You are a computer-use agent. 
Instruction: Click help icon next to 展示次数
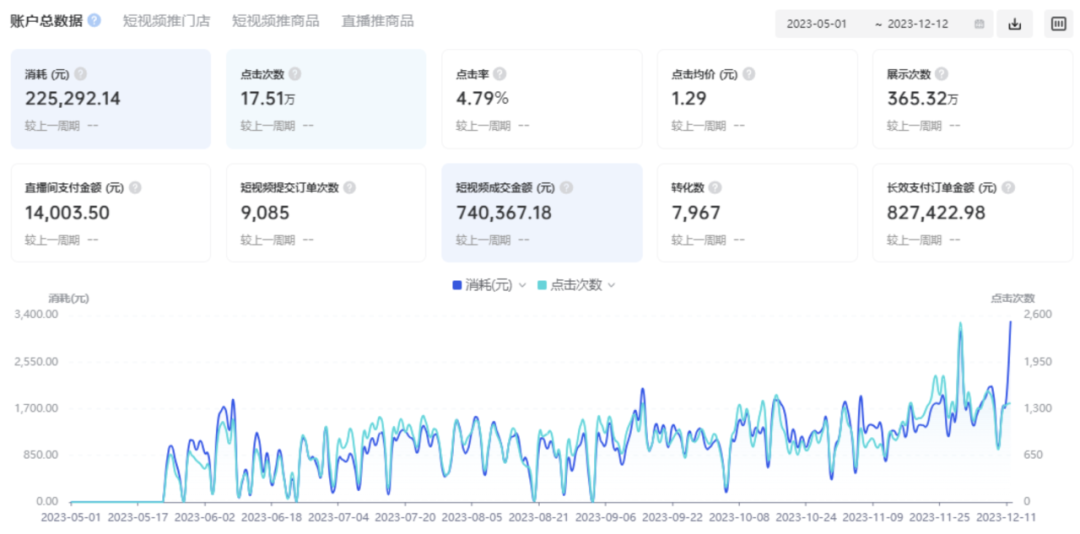[942, 74]
